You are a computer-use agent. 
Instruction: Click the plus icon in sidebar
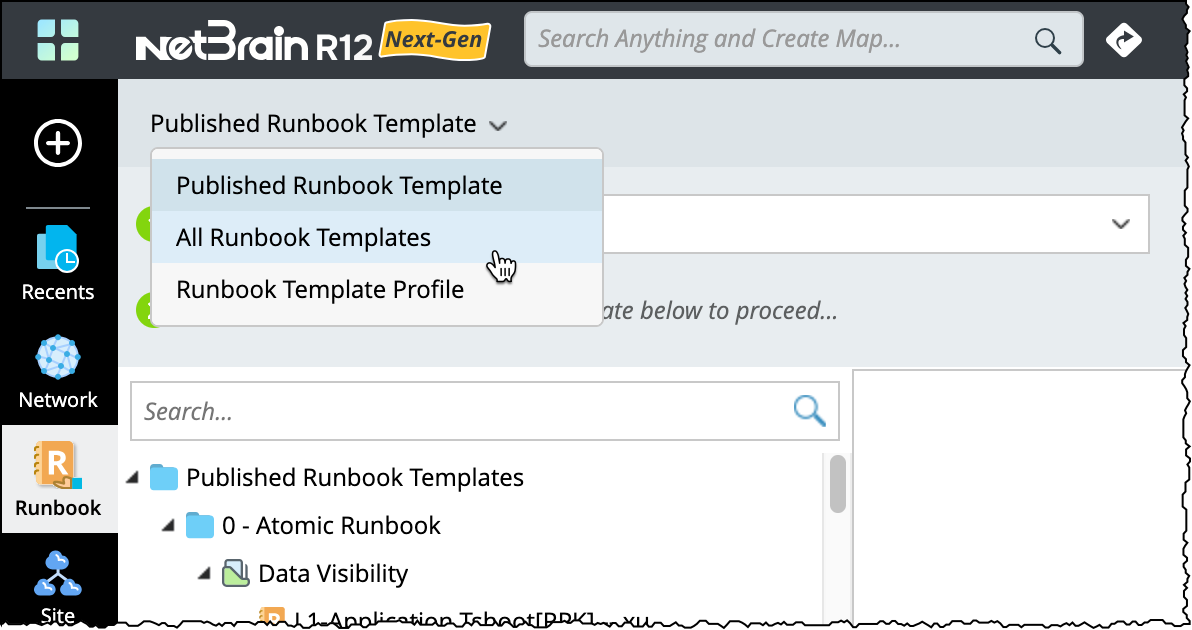58,144
